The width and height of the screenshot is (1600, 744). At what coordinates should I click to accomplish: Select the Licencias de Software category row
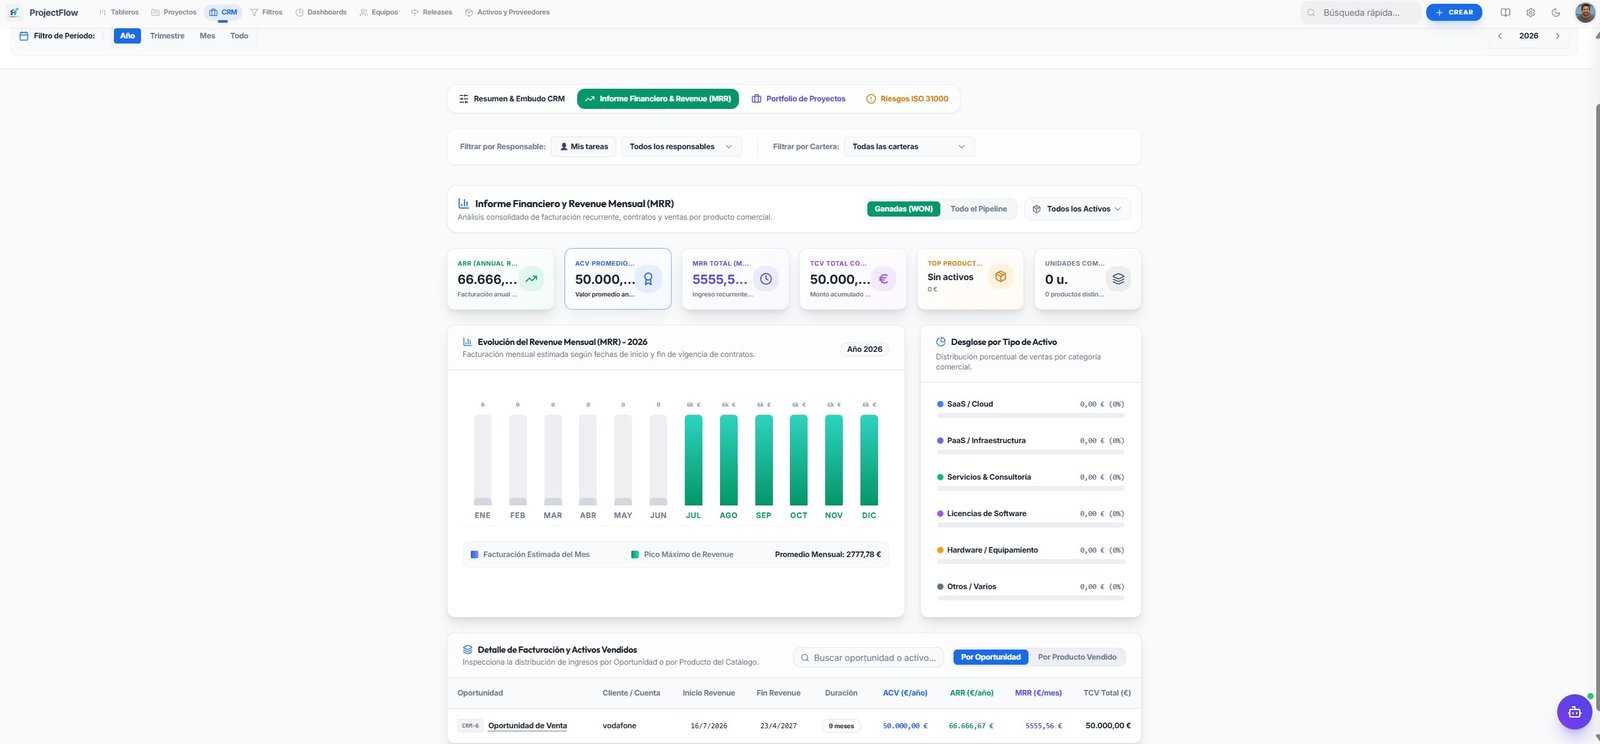pos(1030,517)
